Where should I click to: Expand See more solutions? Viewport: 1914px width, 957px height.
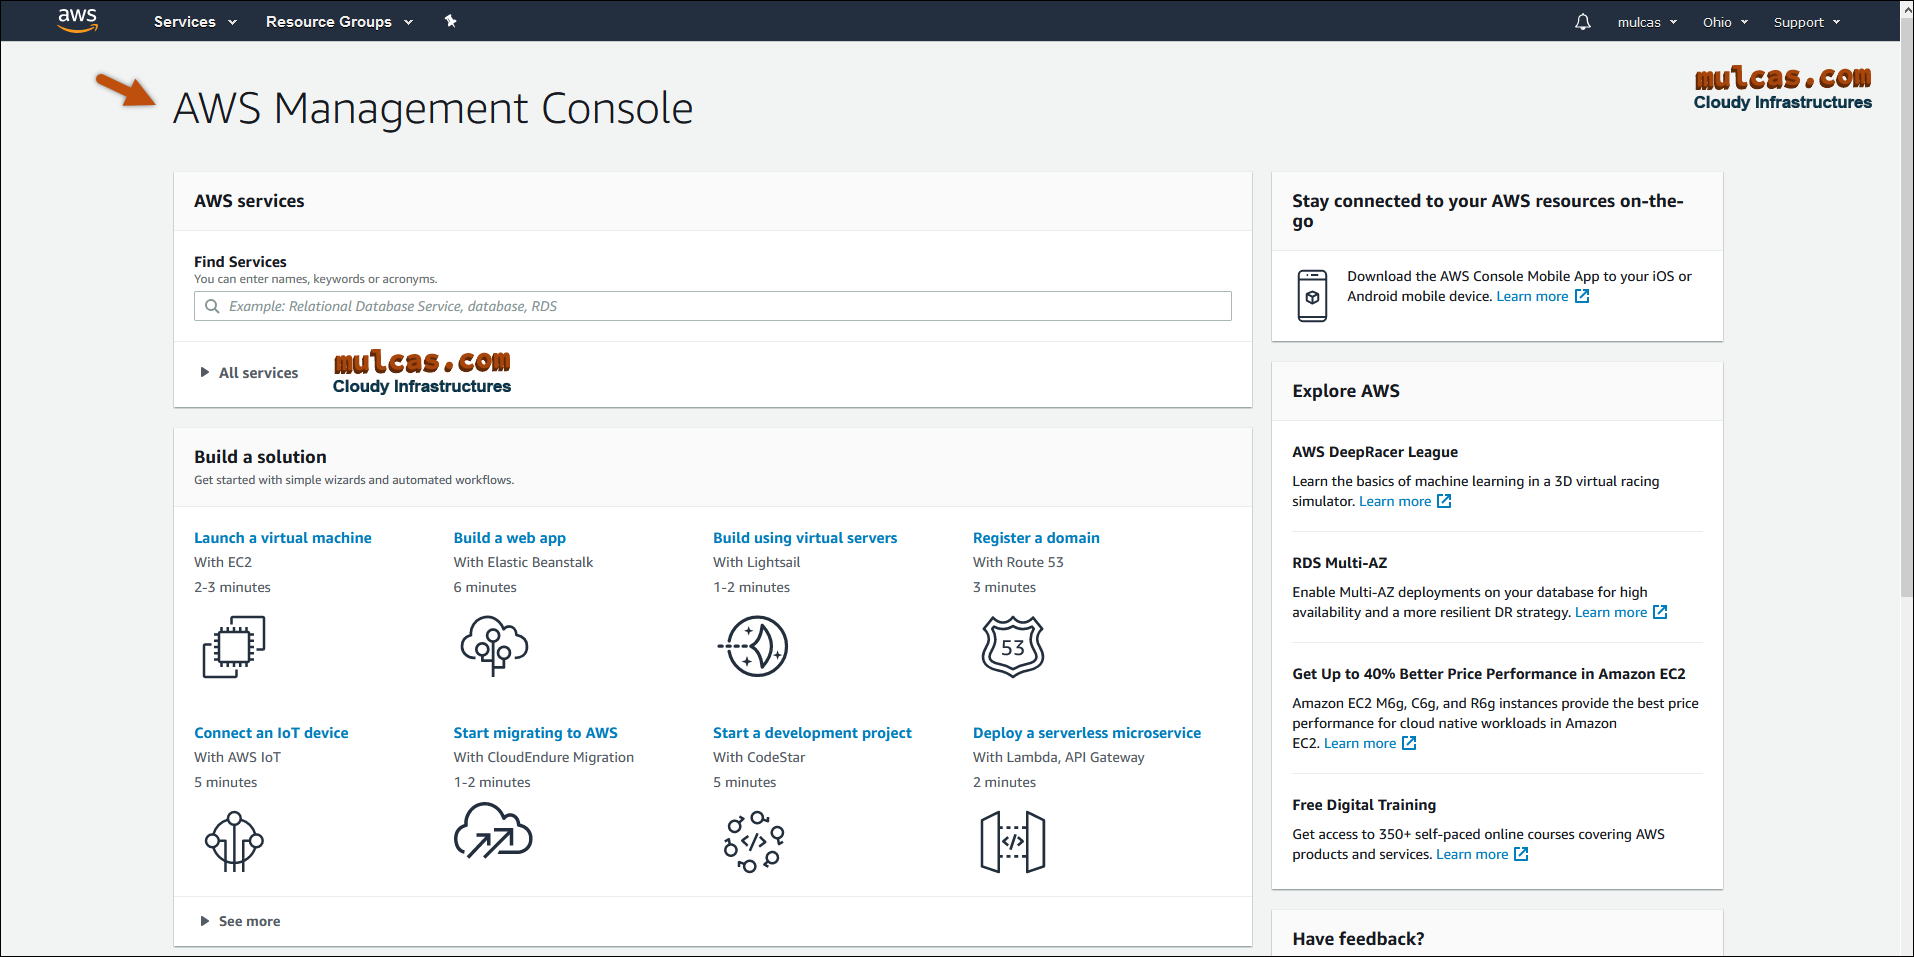pos(240,921)
